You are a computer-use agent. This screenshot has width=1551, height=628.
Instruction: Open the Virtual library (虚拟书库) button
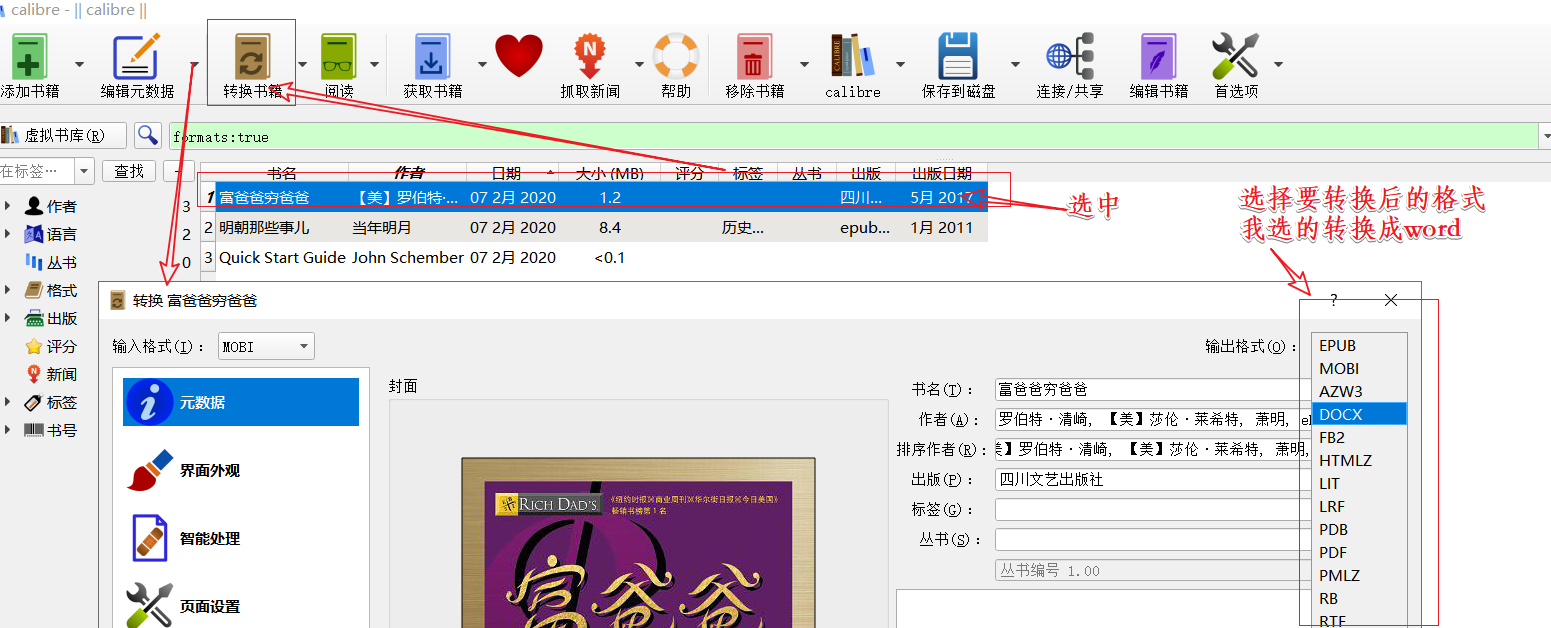click(62, 136)
